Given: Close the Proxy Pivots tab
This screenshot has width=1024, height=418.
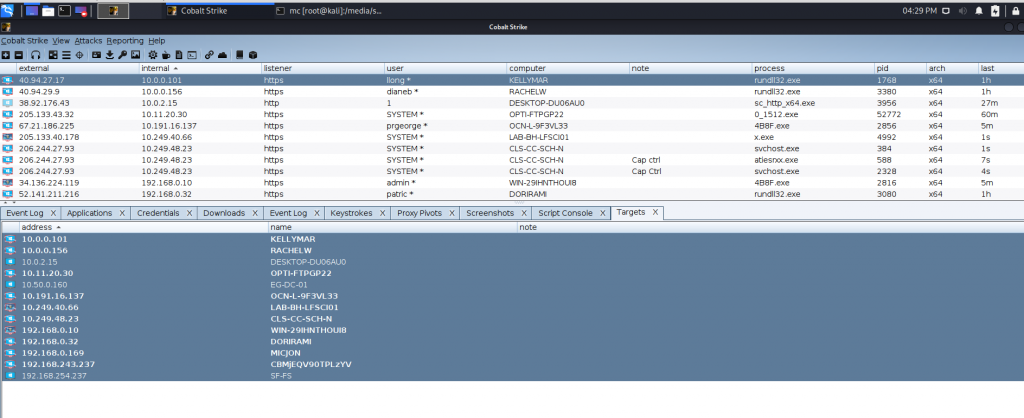Looking at the screenshot, I should [452, 213].
